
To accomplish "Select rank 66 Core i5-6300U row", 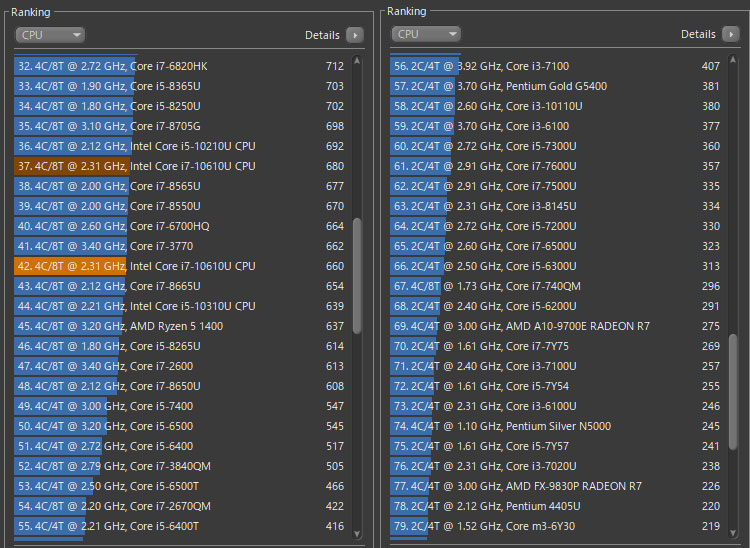I will click(557, 266).
